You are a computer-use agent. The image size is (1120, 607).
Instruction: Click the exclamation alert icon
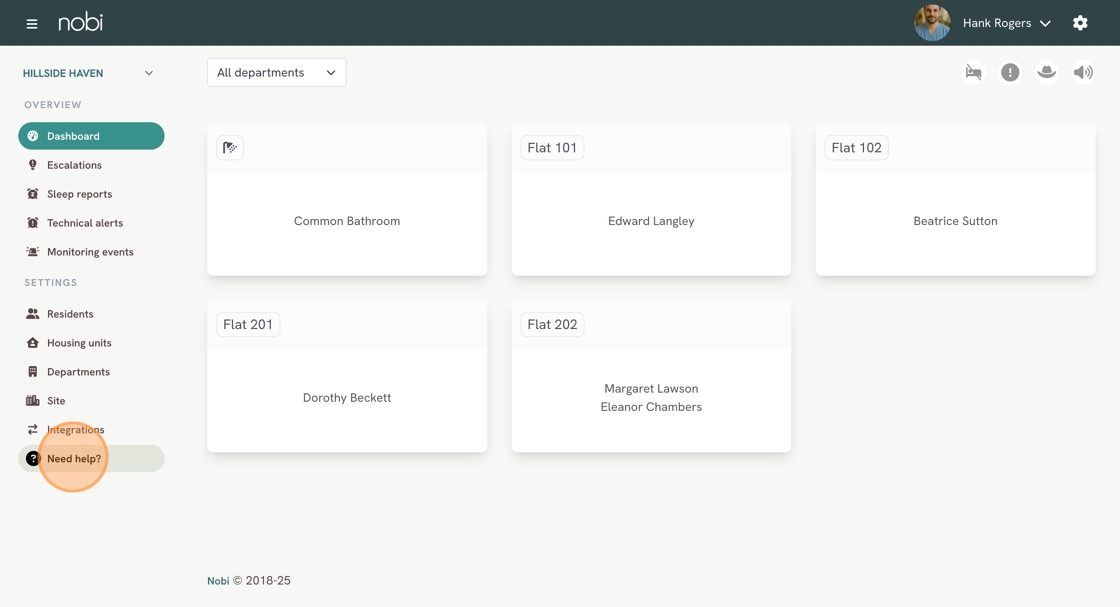(x=1010, y=72)
